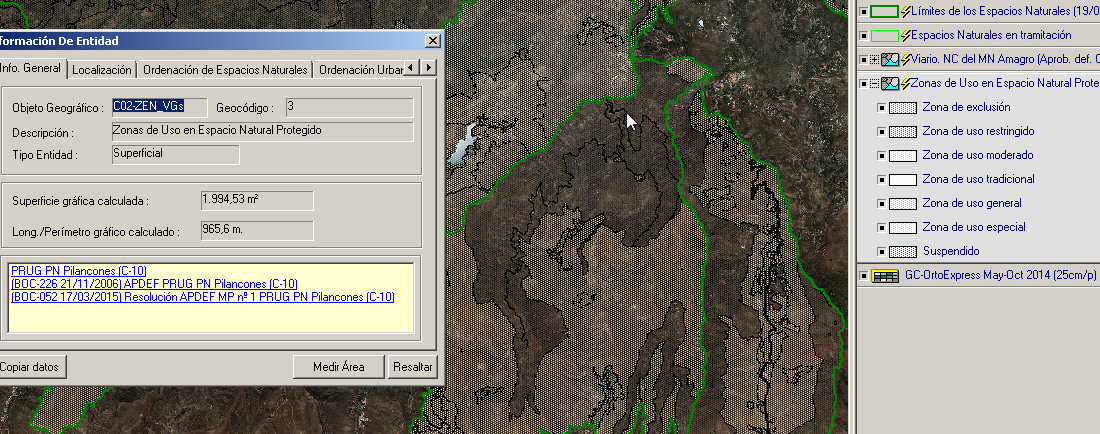The height and width of the screenshot is (434, 1100).
Task: Click the Zona de uso tradicional swatch
Action: pyautogui.click(x=902, y=179)
